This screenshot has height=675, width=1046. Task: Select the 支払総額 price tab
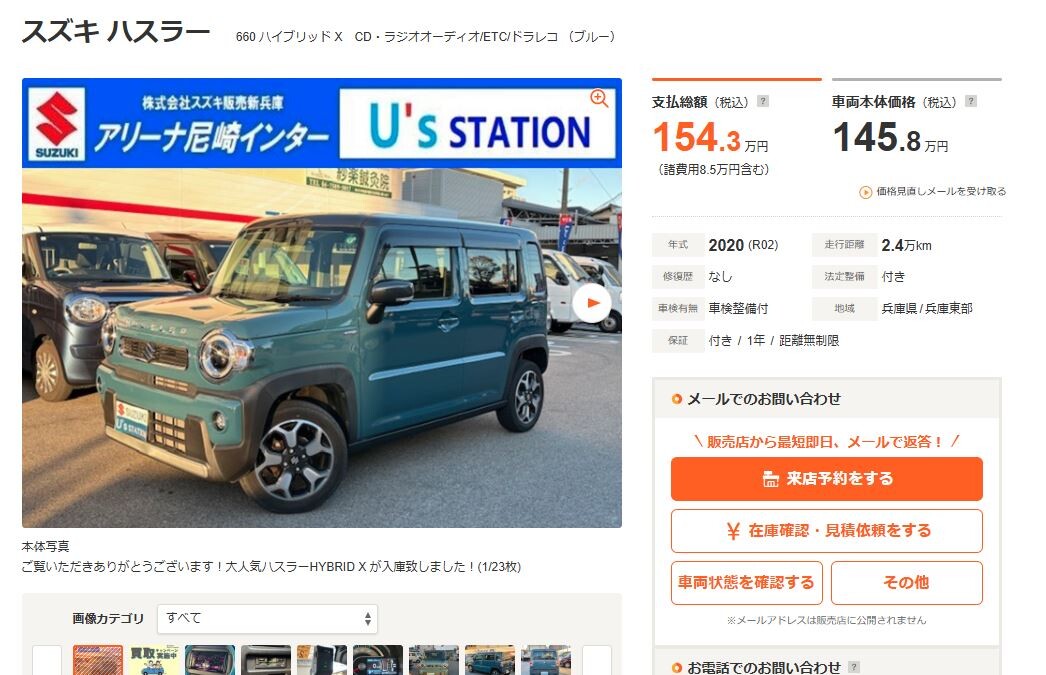coord(736,128)
